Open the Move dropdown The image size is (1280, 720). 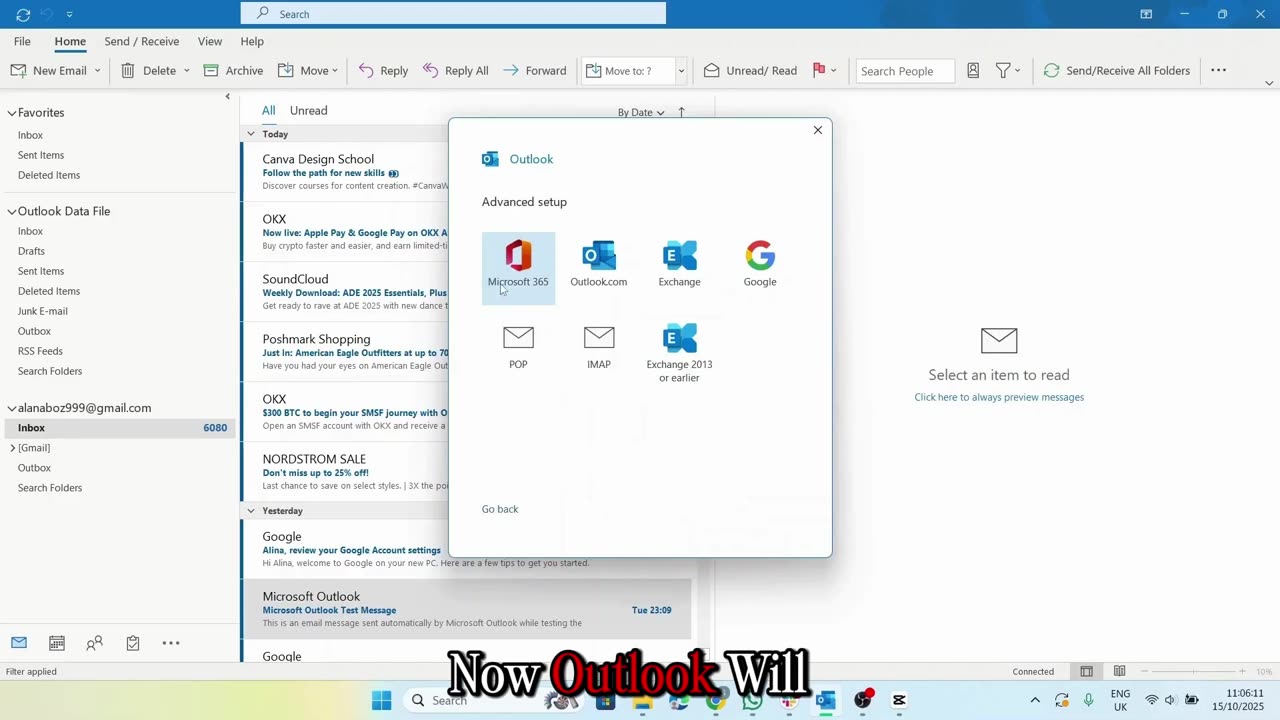(308, 70)
